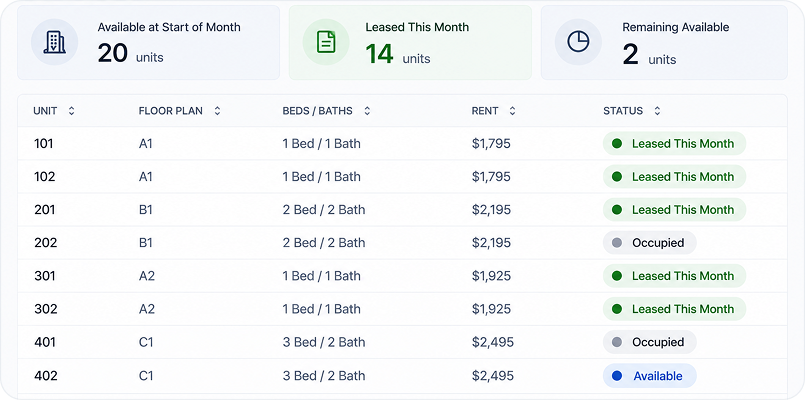Click the Leased This Month badge for unit 201

pos(674,209)
